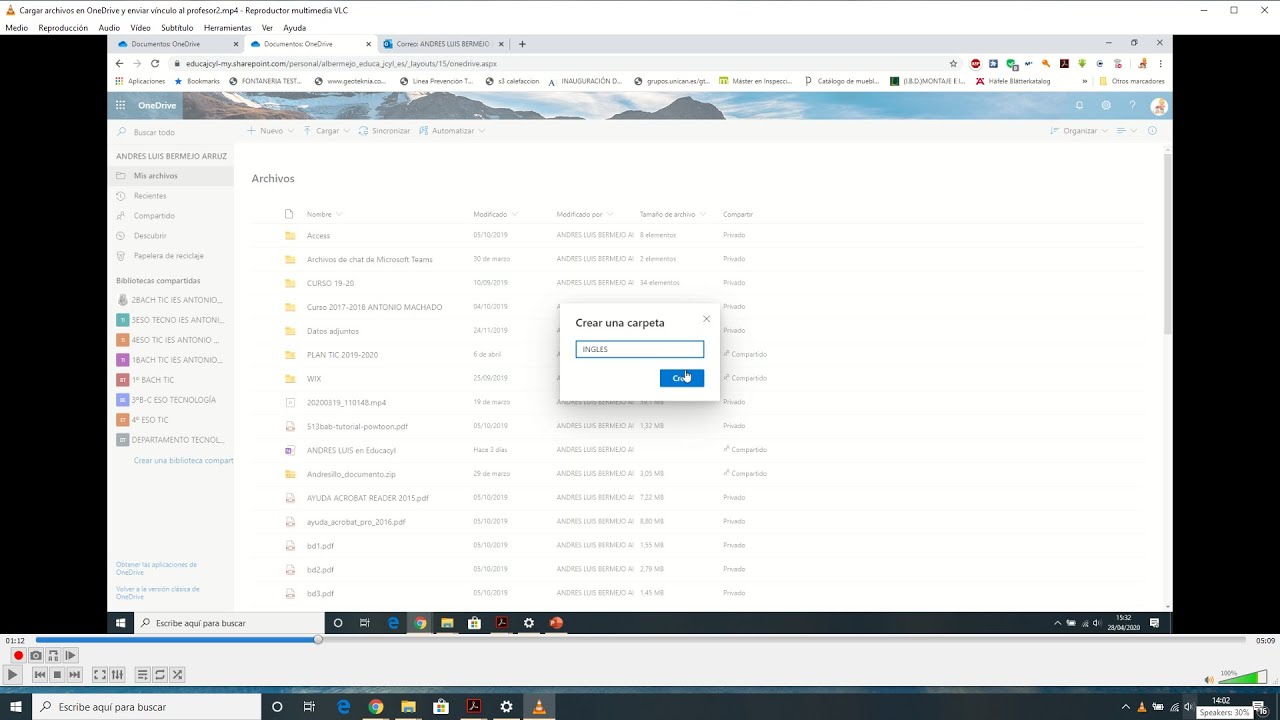Jump to previous media in VLC

click(40, 675)
